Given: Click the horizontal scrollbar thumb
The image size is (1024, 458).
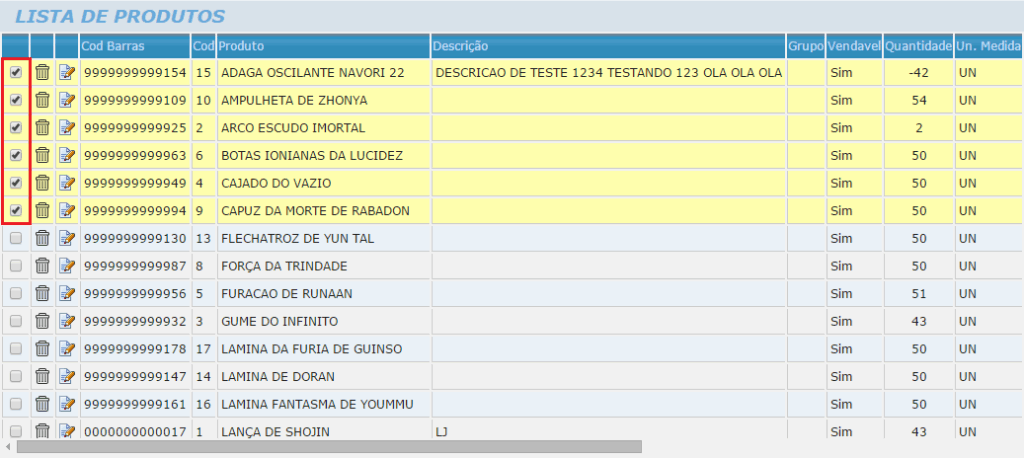Looking at the screenshot, I should click(329, 446).
